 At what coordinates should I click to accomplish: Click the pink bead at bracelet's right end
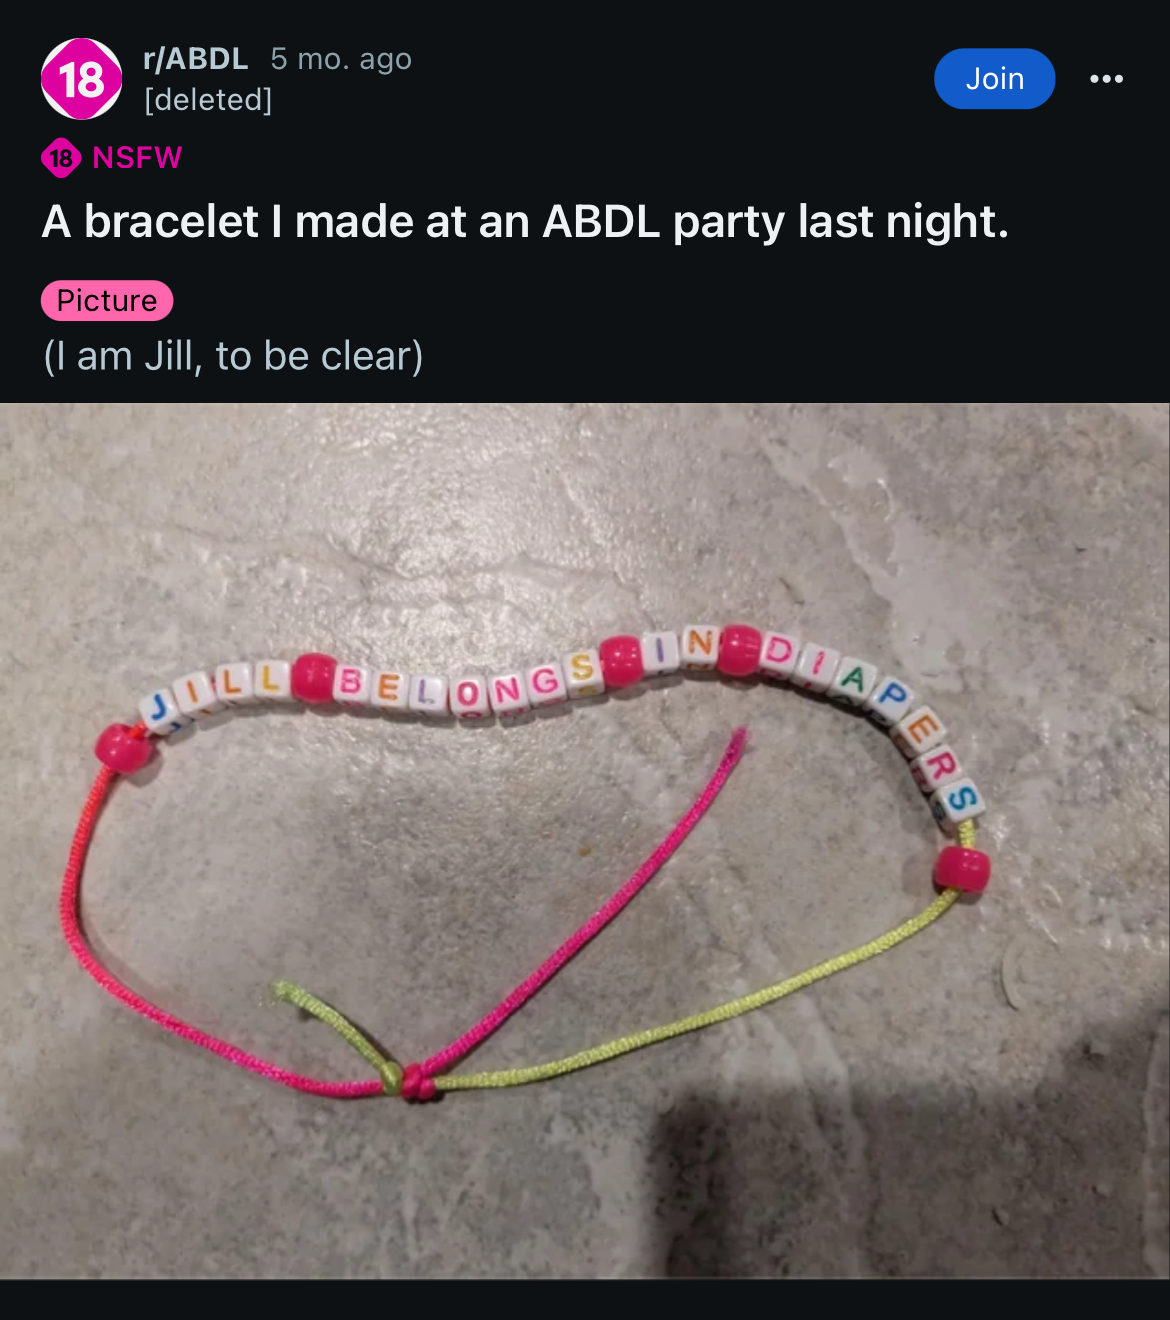click(x=962, y=869)
